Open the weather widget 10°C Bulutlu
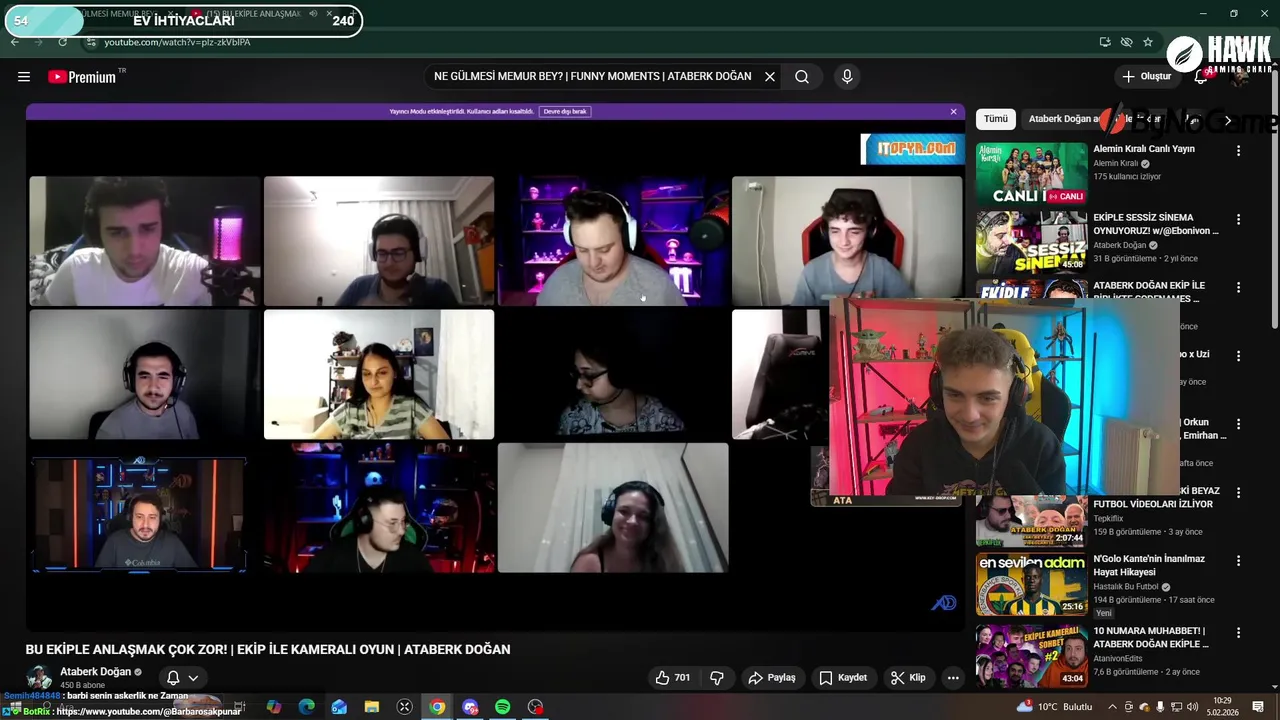The height and width of the screenshot is (720, 1280). tap(1054, 707)
